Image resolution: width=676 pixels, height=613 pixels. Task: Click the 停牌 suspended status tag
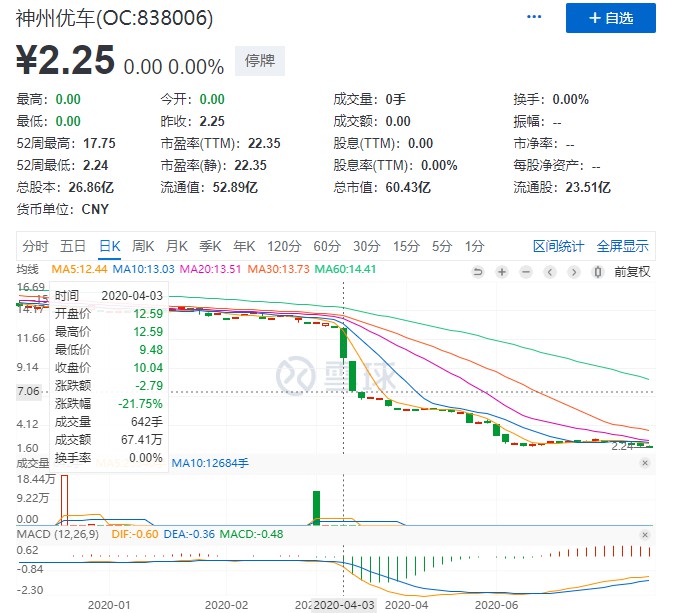coord(260,61)
